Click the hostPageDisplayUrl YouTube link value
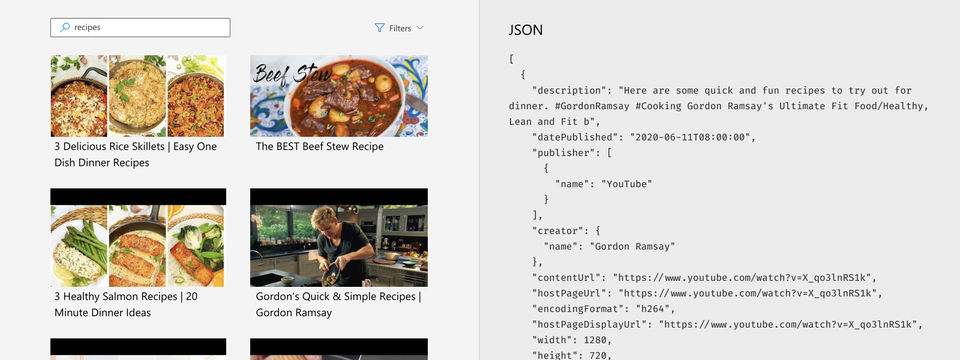 pos(790,324)
